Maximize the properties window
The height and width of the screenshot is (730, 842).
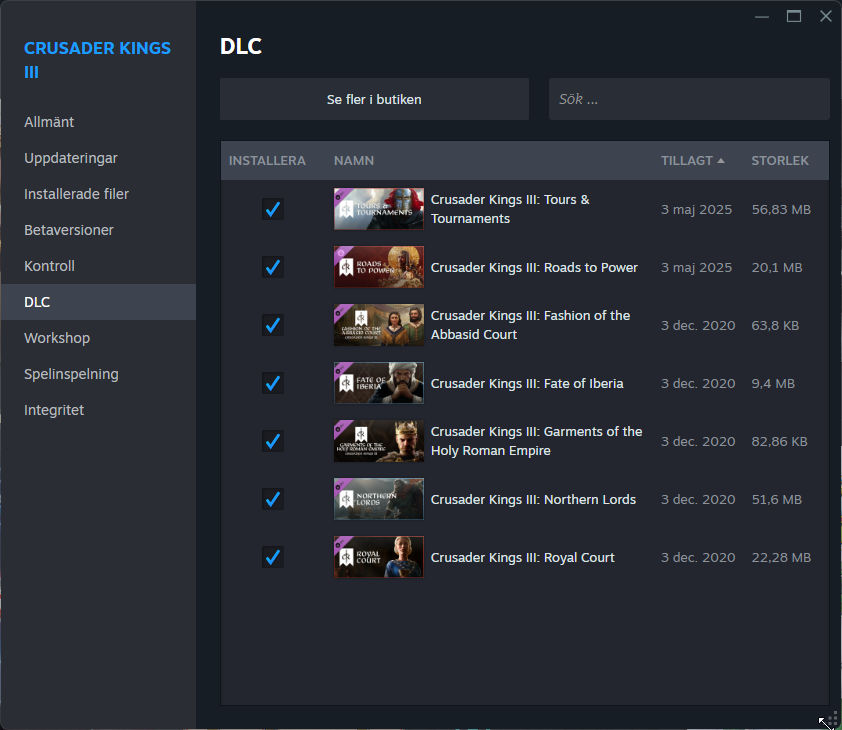coord(794,17)
